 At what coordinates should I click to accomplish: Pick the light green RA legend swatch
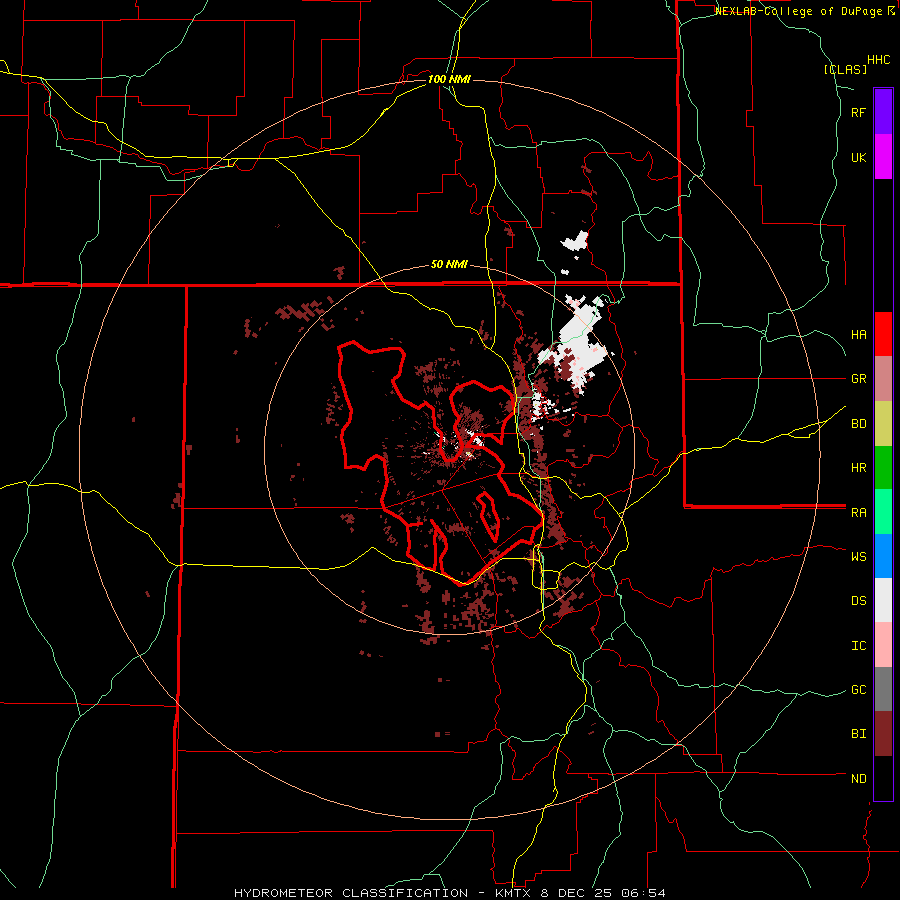pyautogui.click(x=883, y=512)
